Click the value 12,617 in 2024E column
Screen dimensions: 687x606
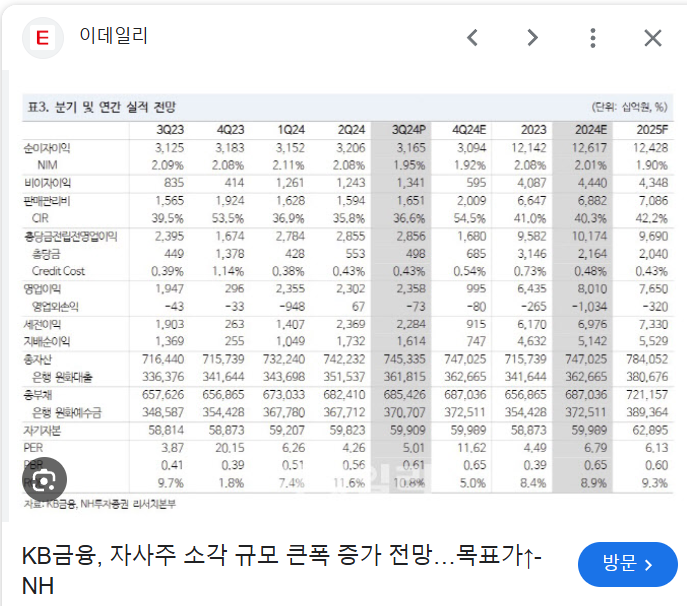pos(589,148)
